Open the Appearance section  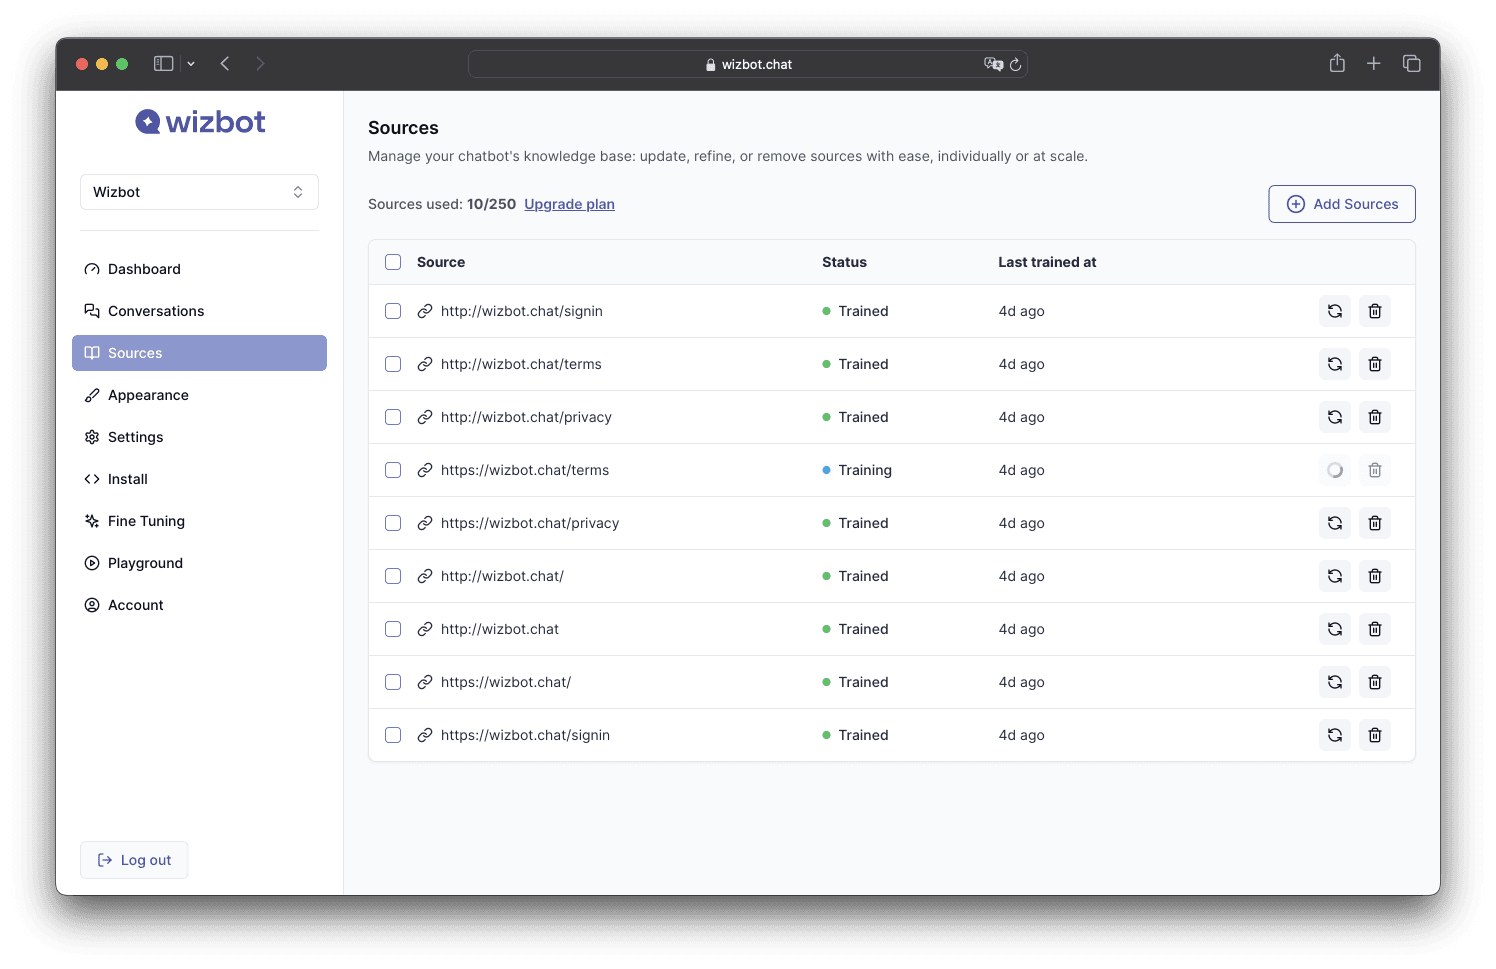tap(199, 395)
